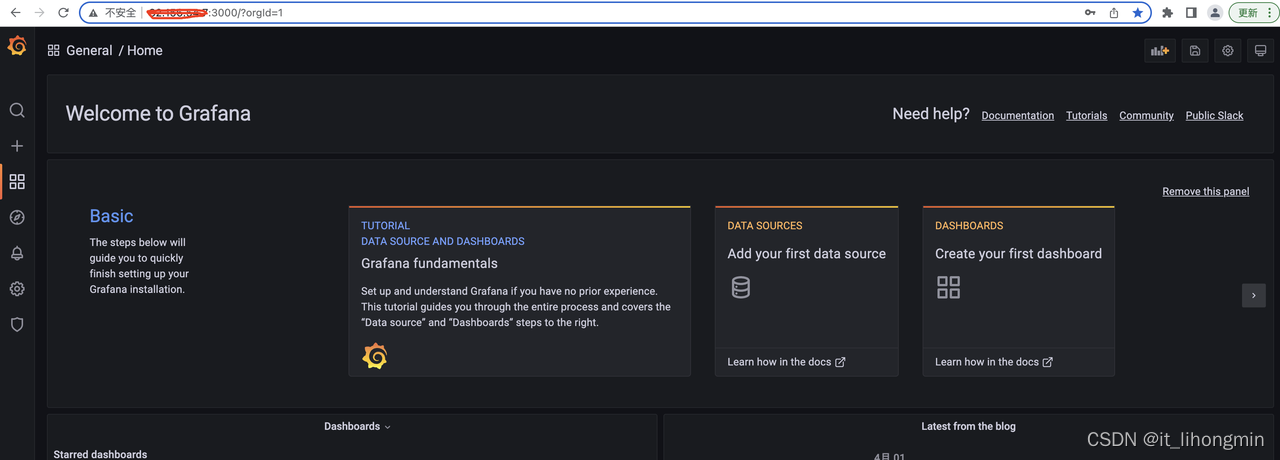
Task: Open Learn how in docs under Data Sources
Action: [x=787, y=362]
